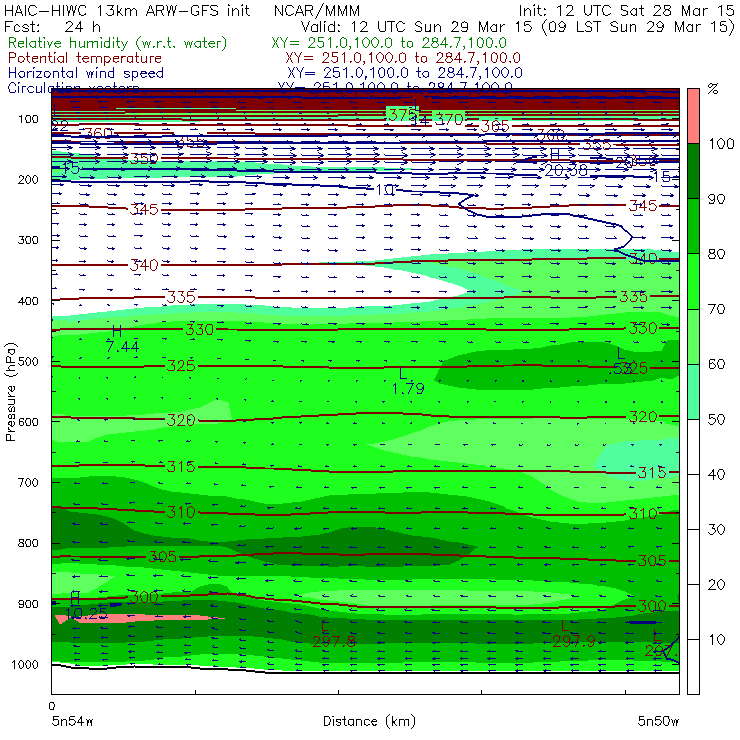Screen dimensions: 740x740
Task: Select the 50–60% aqua-green colorbar segment
Action: [693, 392]
